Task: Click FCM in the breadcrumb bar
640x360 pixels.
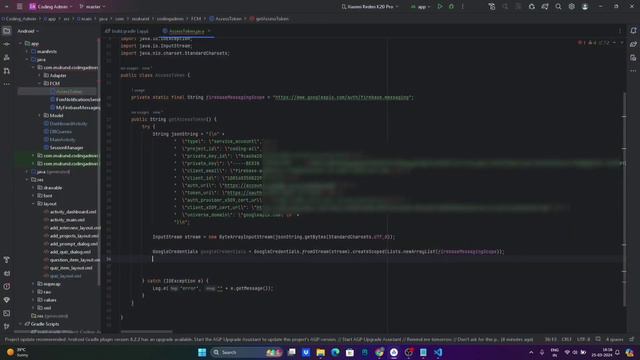Action: tap(196, 19)
